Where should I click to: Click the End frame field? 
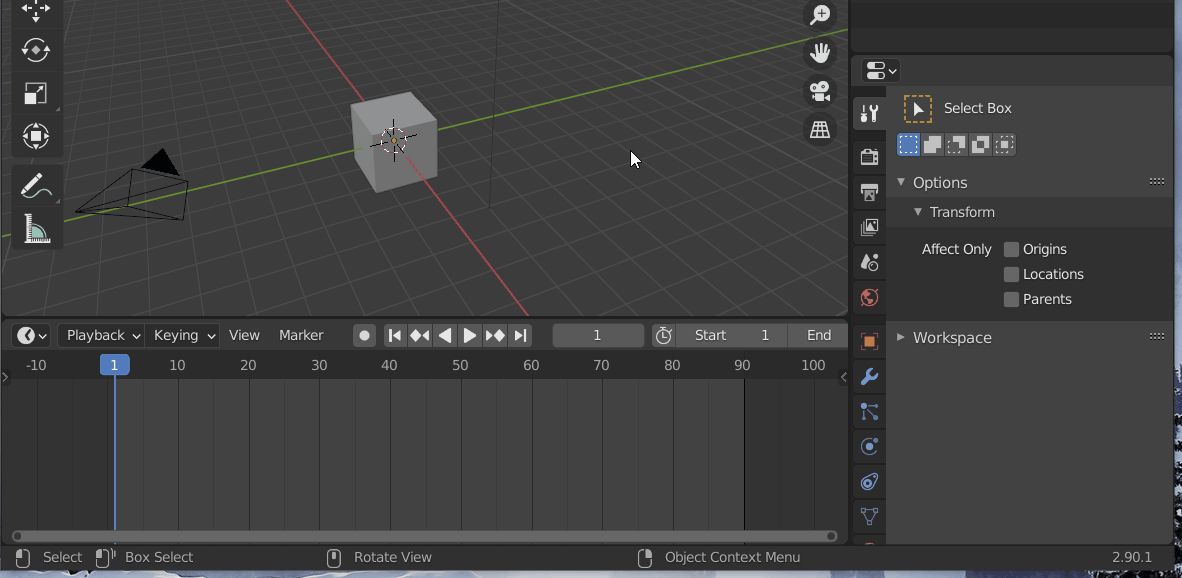click(x=818, y=335)
